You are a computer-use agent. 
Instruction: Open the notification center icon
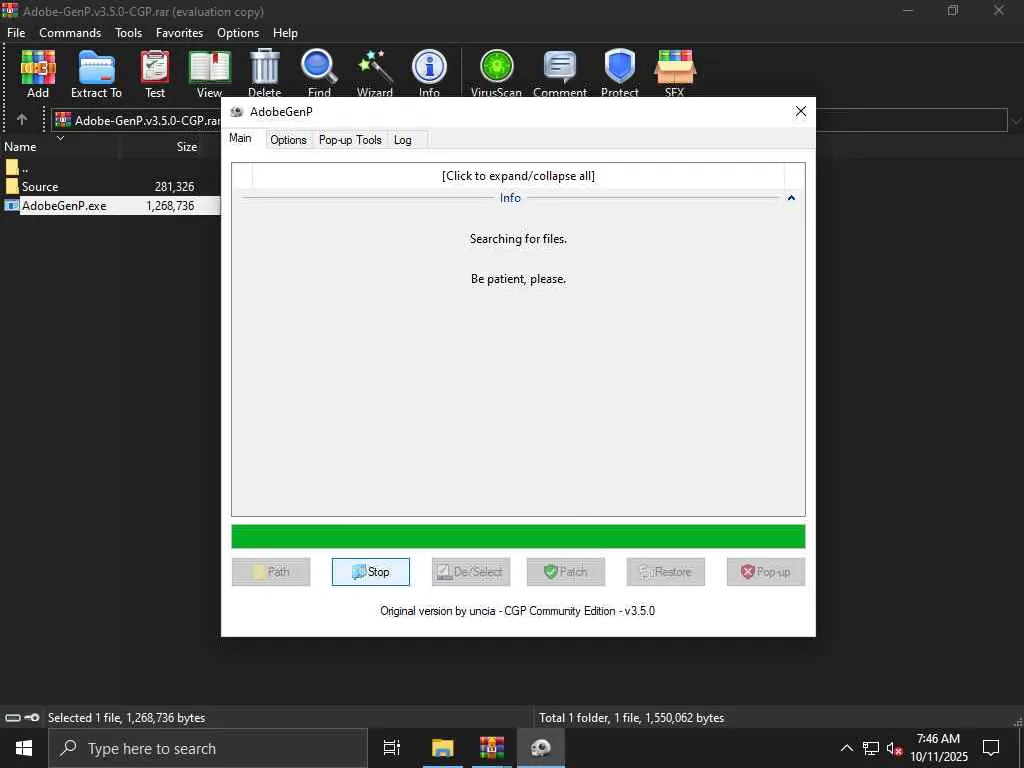click(x=991, y=748)
